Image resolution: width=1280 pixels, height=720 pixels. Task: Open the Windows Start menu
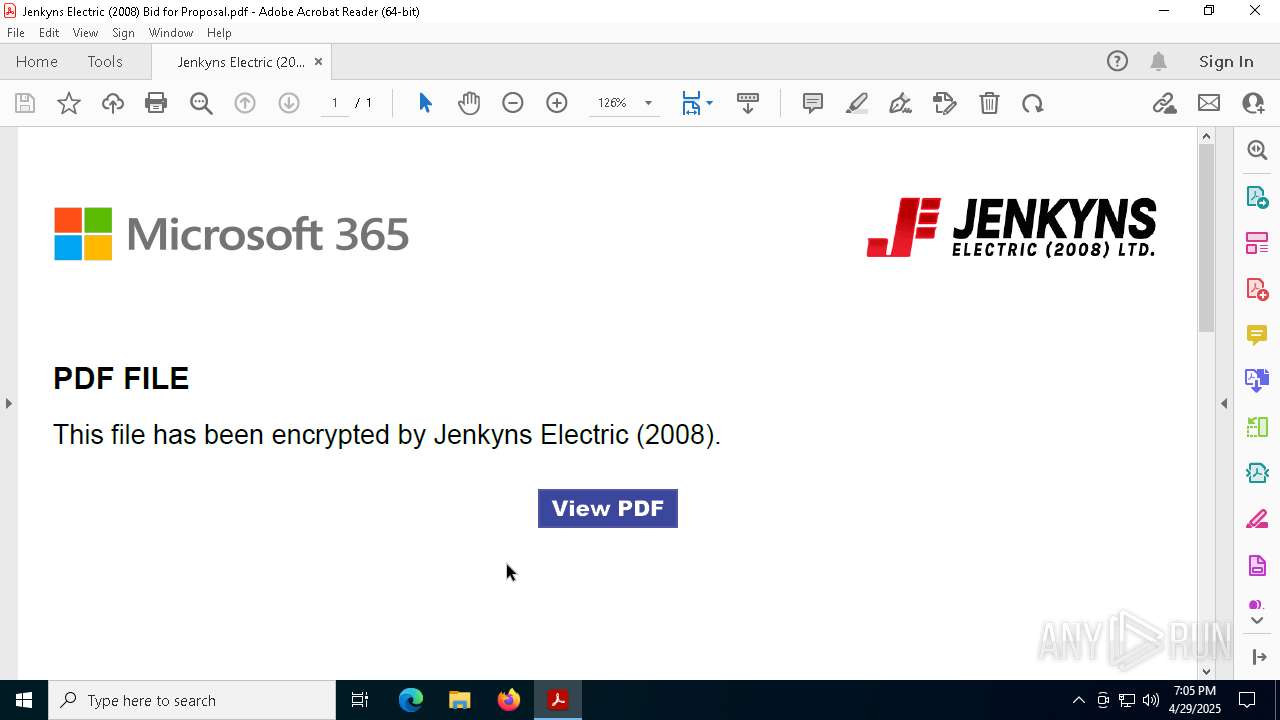coord(24,700)
